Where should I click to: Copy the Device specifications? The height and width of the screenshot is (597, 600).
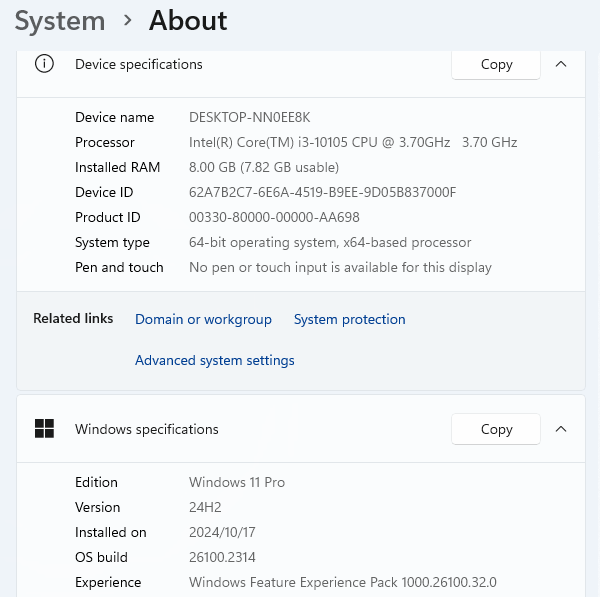496,64
